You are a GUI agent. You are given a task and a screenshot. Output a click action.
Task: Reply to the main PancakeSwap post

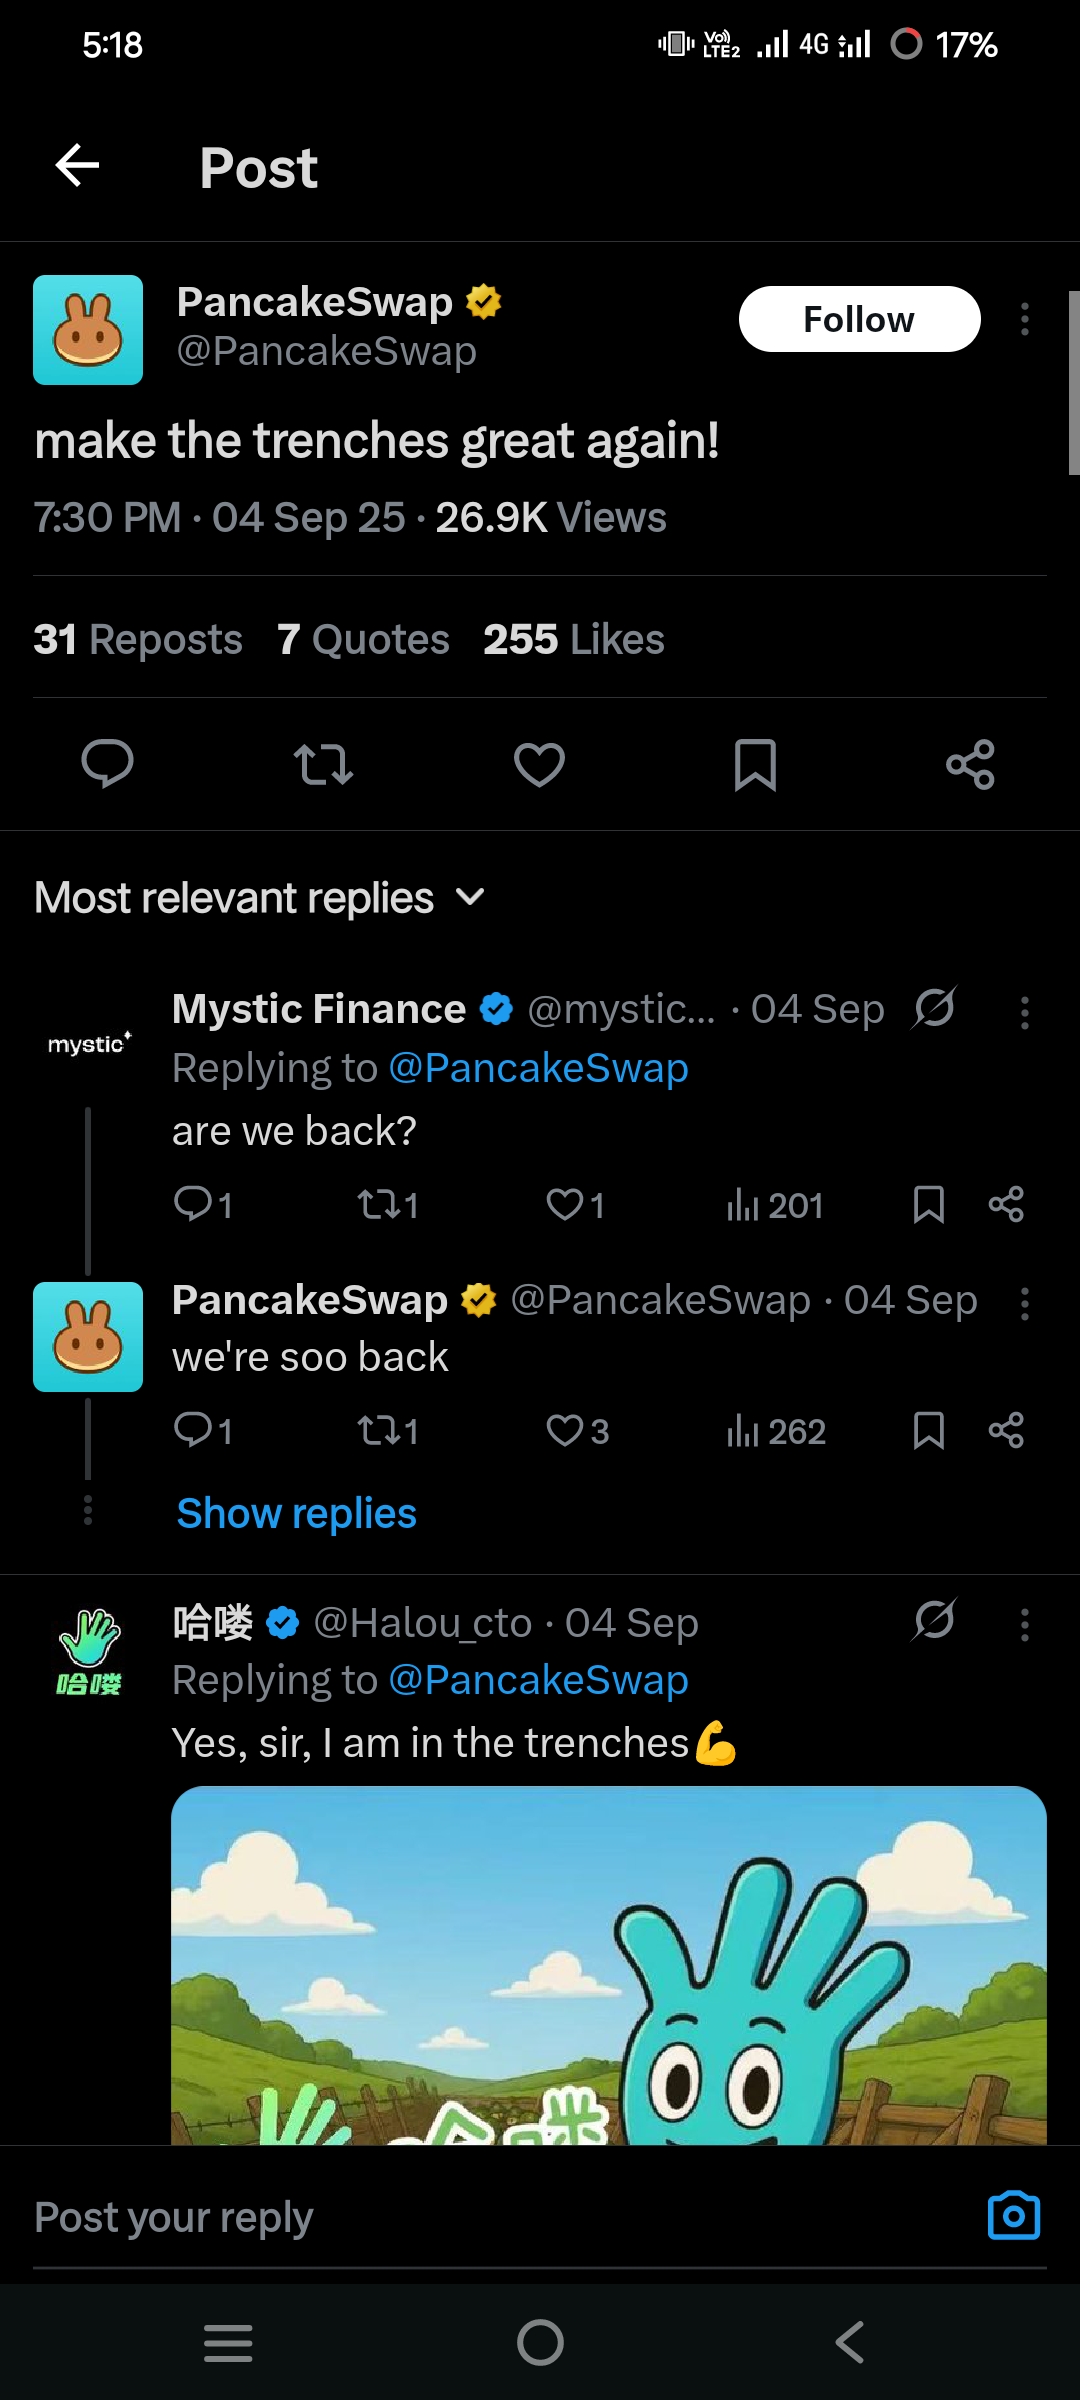point(107,765)
